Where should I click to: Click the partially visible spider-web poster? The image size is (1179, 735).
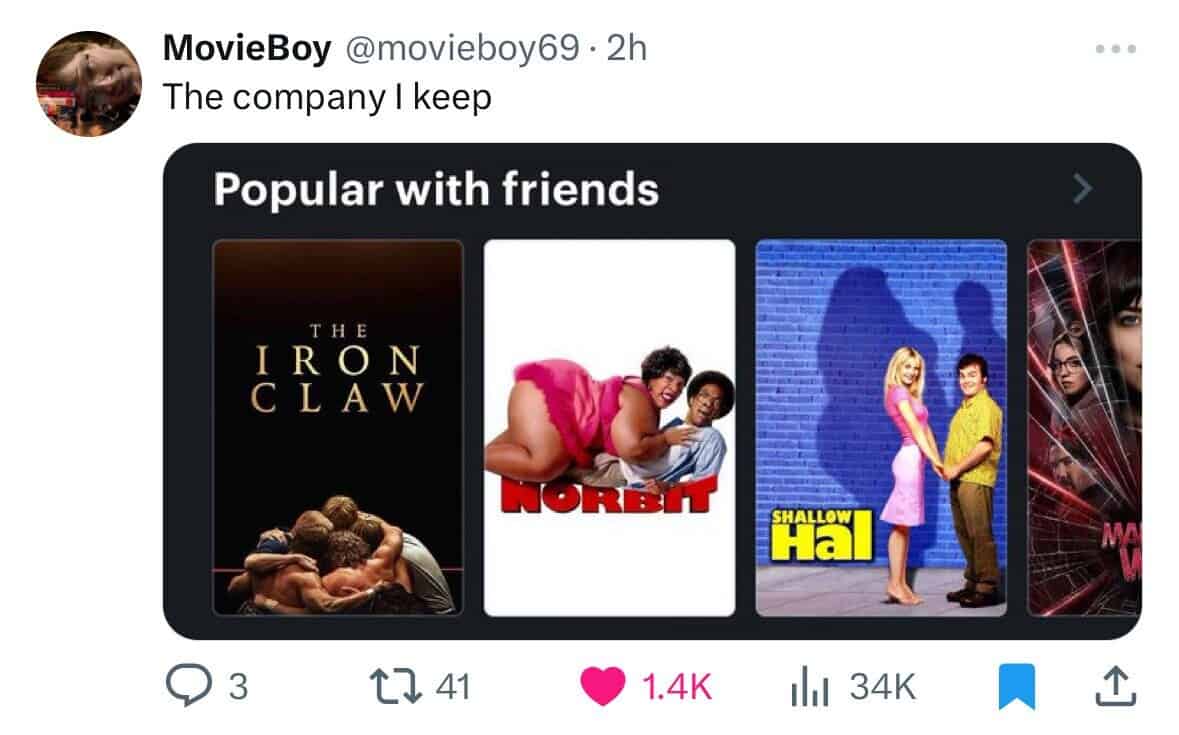(1084, 428)
